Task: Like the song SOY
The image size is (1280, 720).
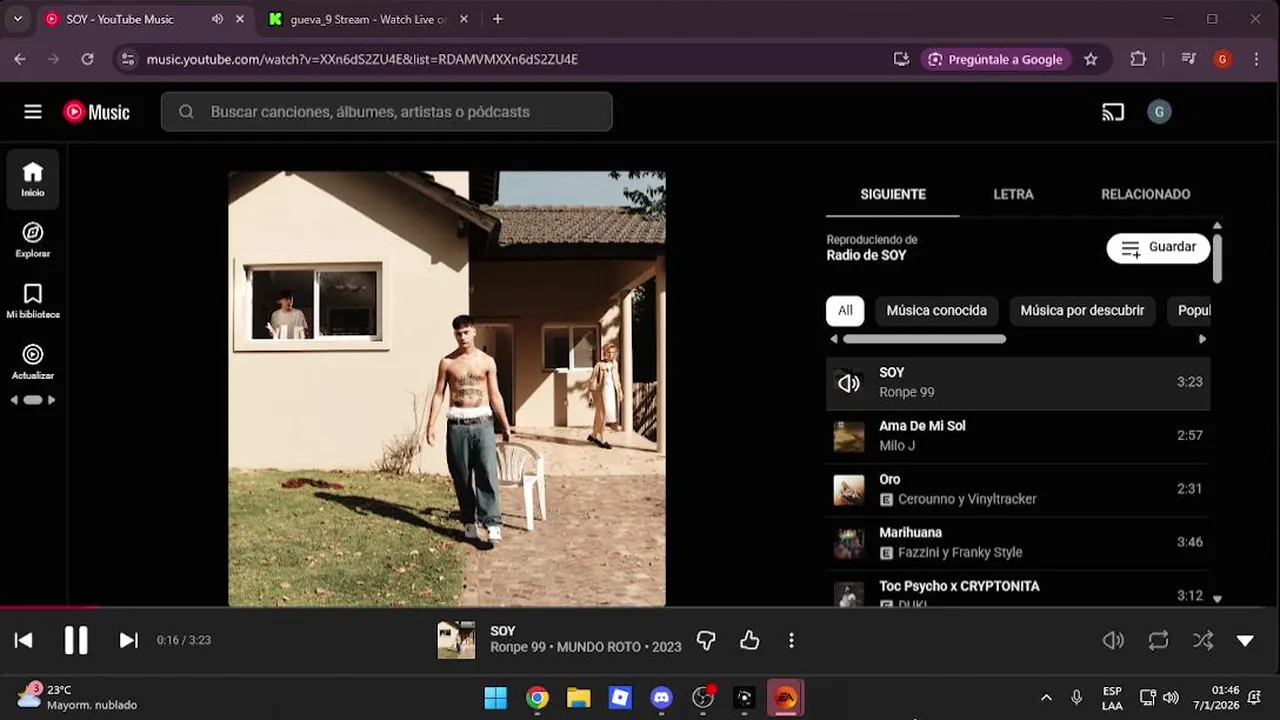Action: pos(749,640)
